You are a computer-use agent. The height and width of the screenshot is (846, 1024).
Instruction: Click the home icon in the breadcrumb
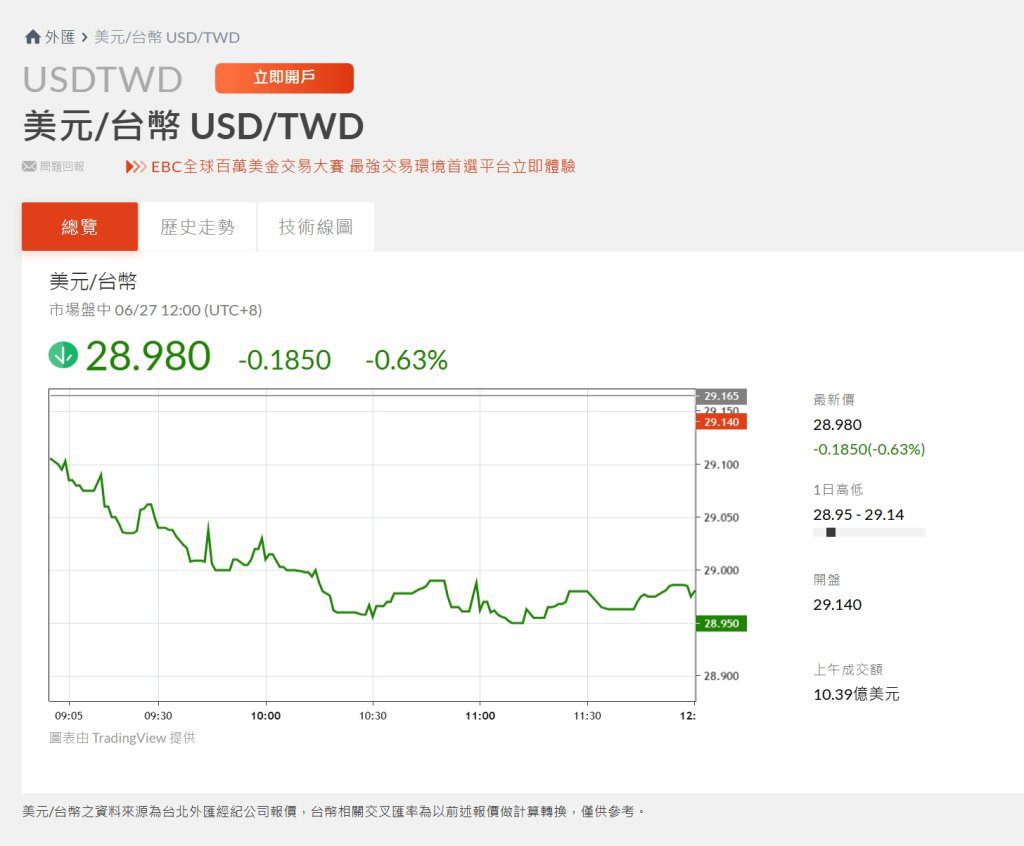(x=33, y=38)
